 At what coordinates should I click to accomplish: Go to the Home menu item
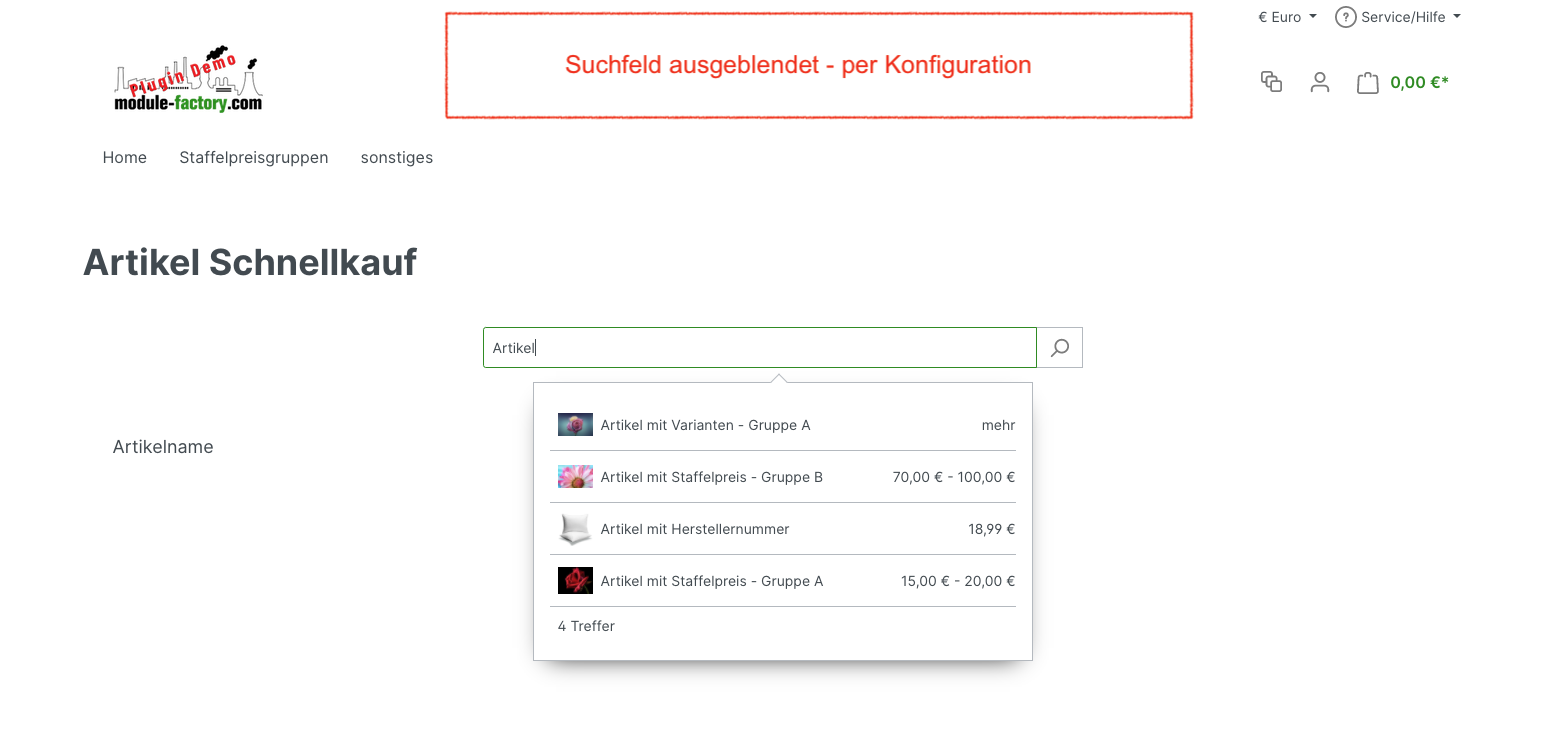[x=125, y=157]
